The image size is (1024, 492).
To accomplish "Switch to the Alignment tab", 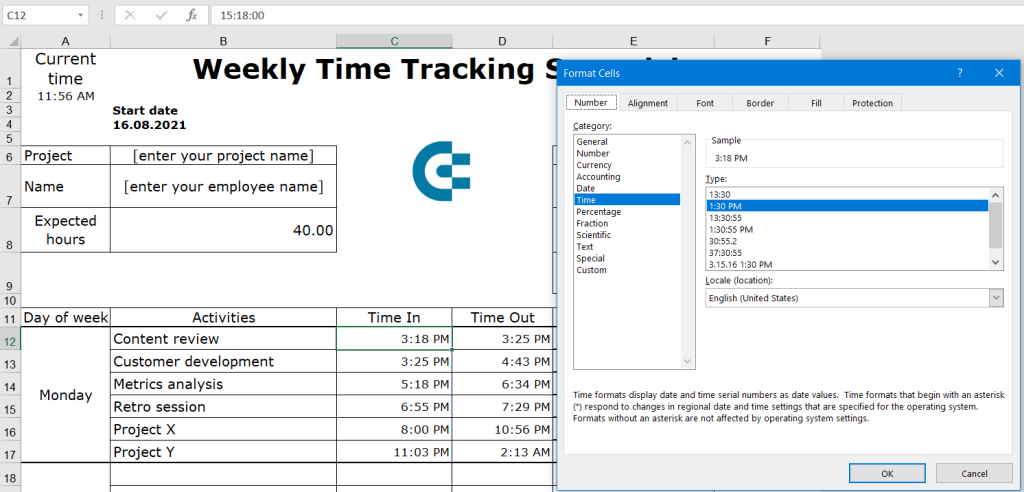I will 648,103.
